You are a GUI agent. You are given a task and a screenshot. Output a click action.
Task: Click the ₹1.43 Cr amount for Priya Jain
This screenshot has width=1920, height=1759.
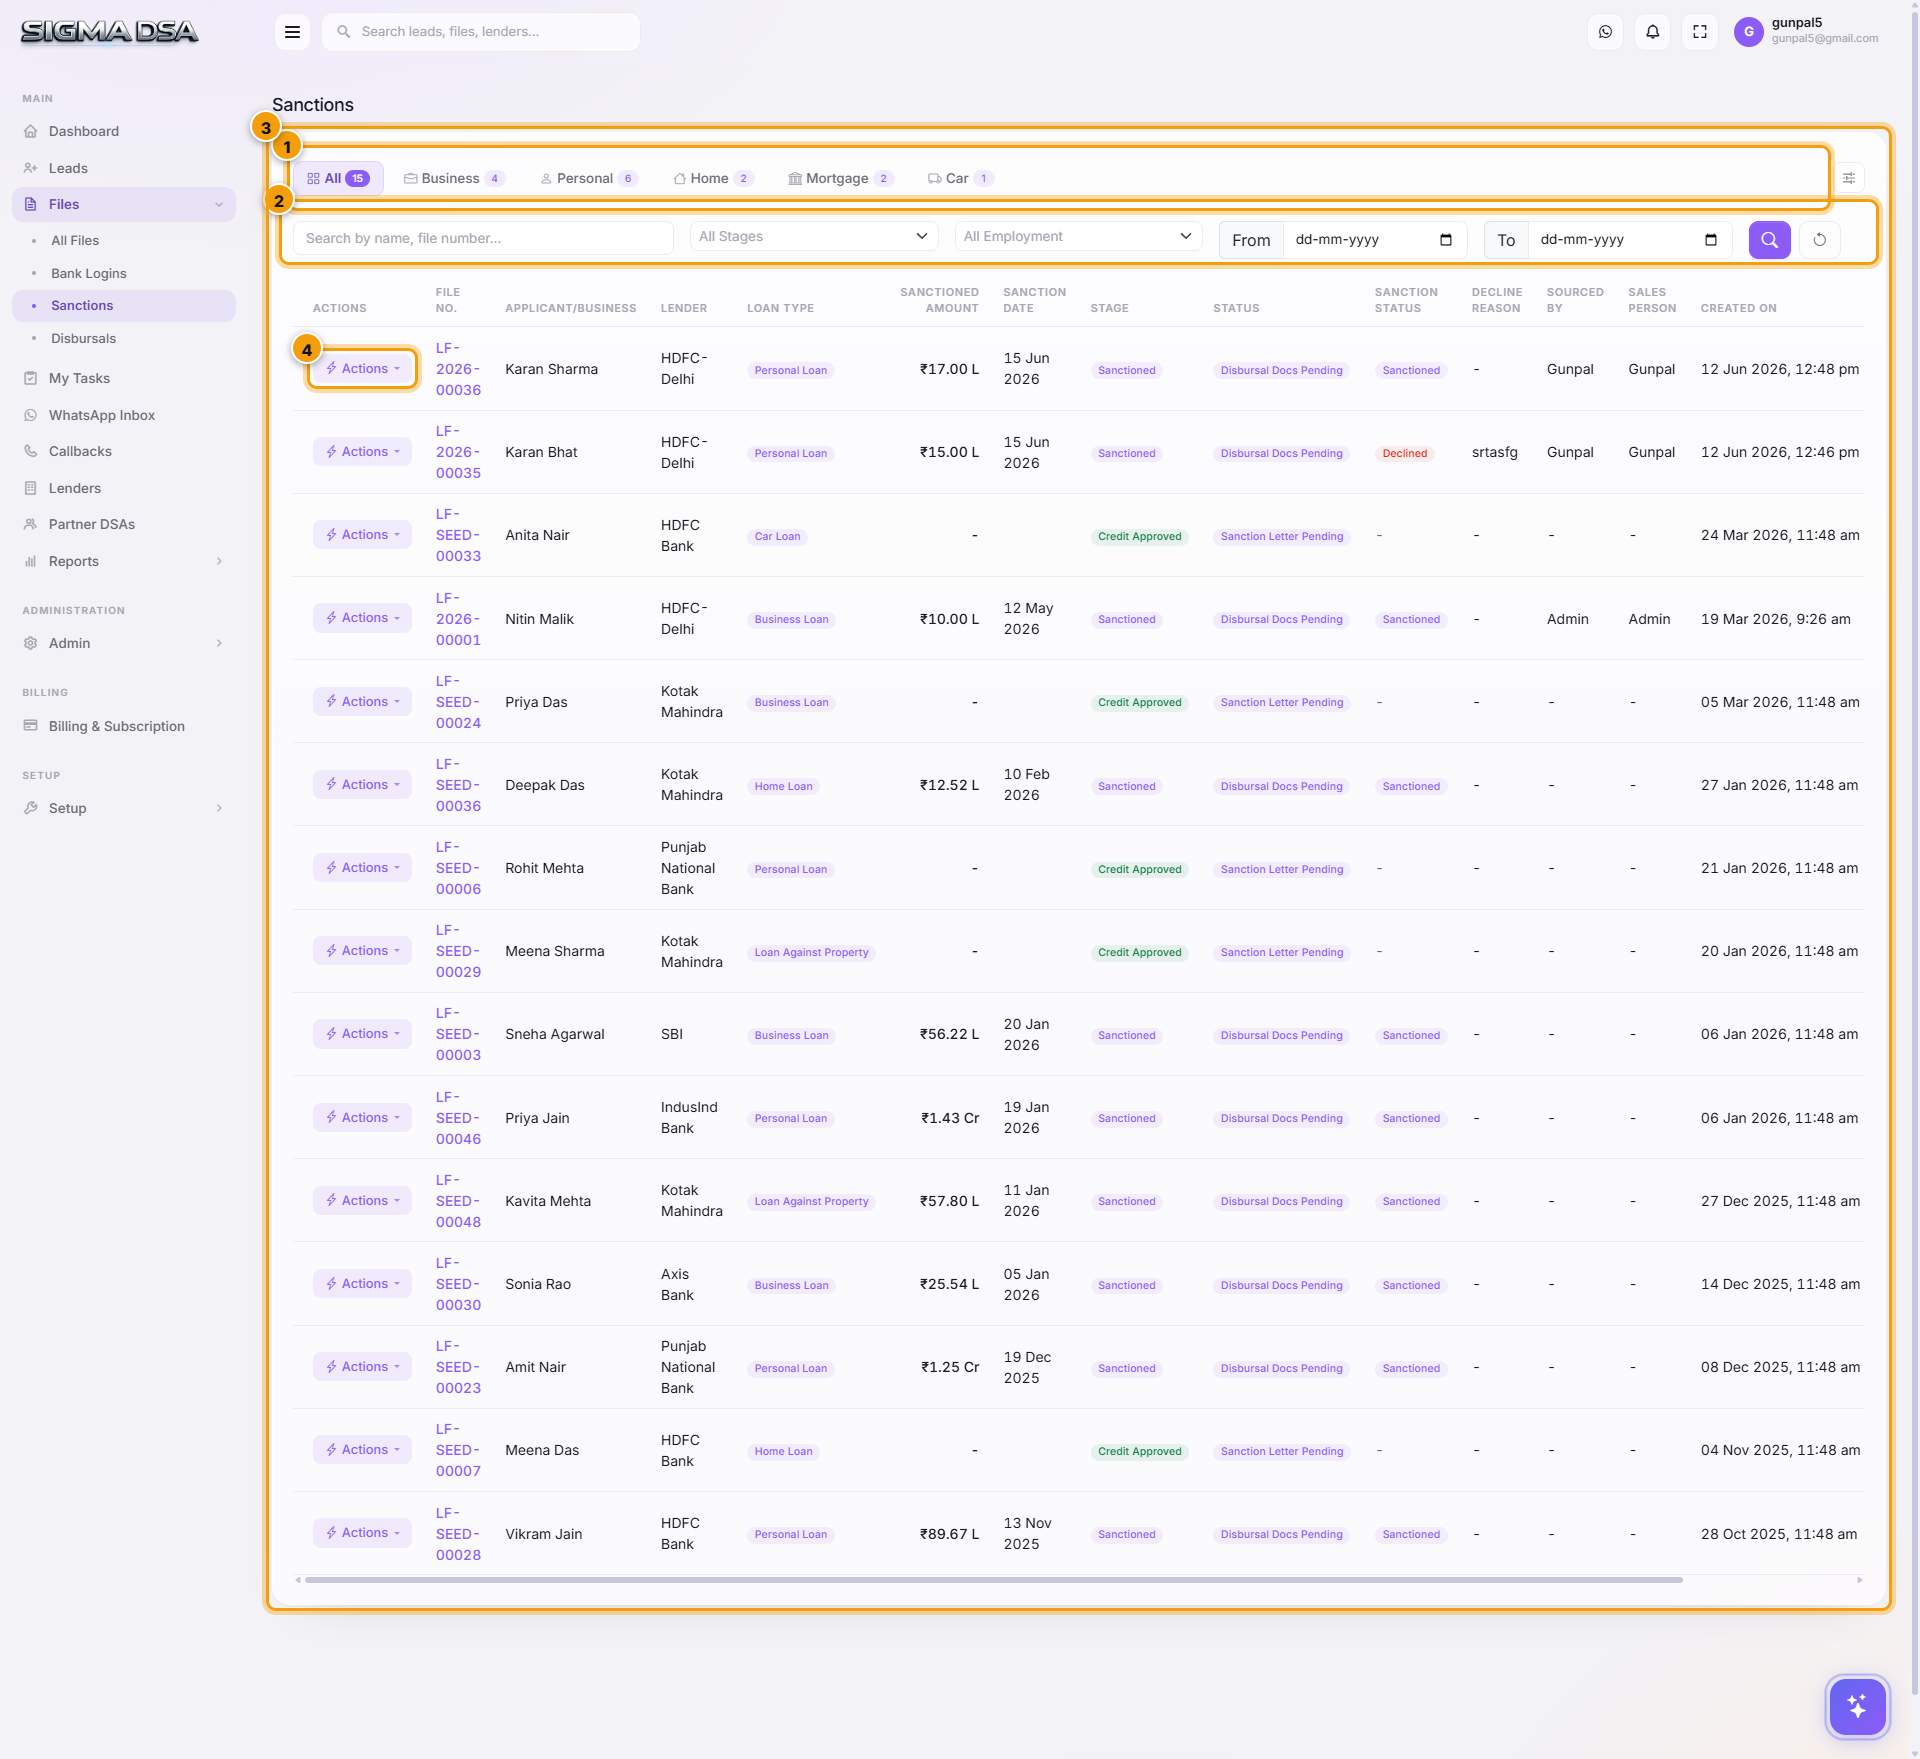click(x=949, y=1118)
